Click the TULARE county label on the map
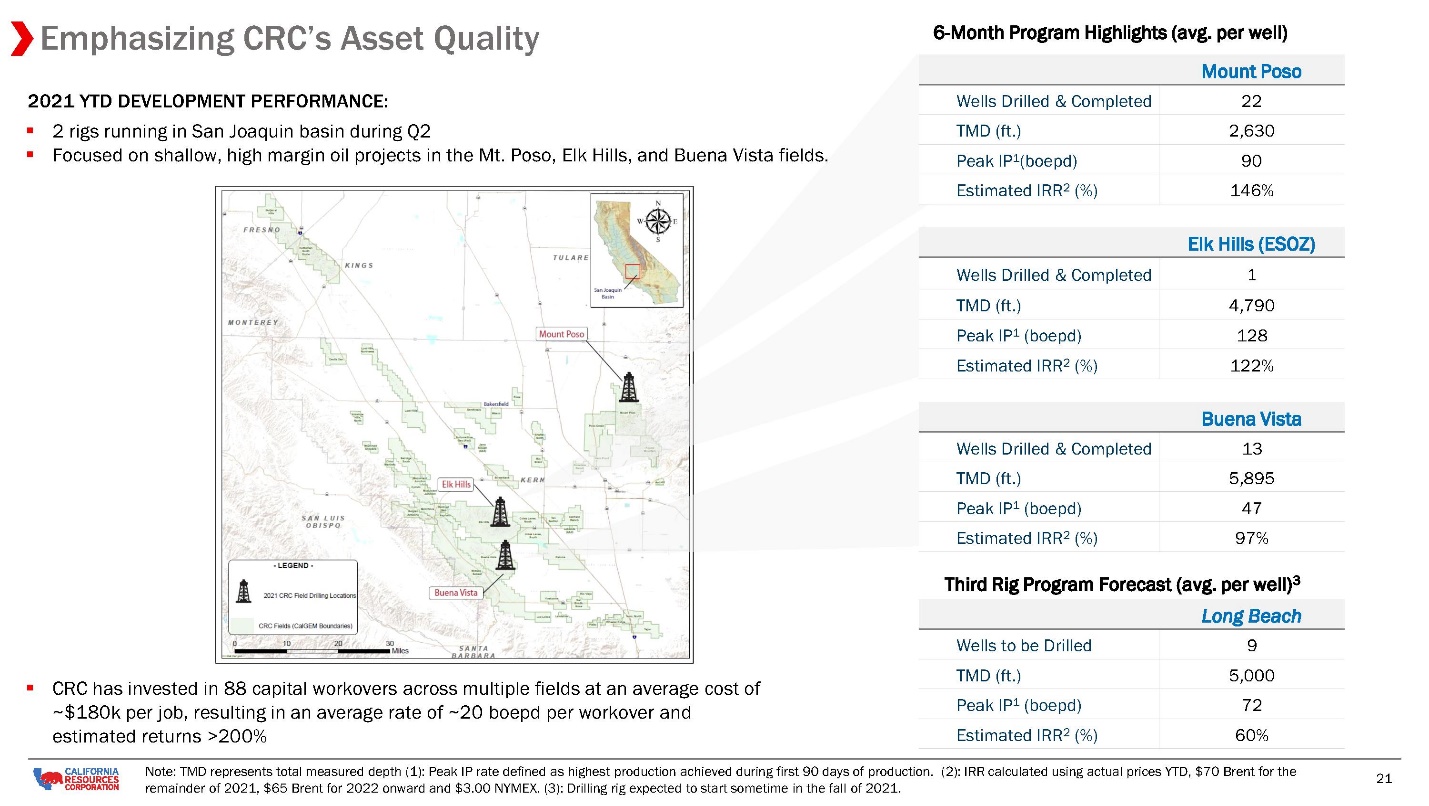This screenshot has height=806, width=1429. (571, 257)
